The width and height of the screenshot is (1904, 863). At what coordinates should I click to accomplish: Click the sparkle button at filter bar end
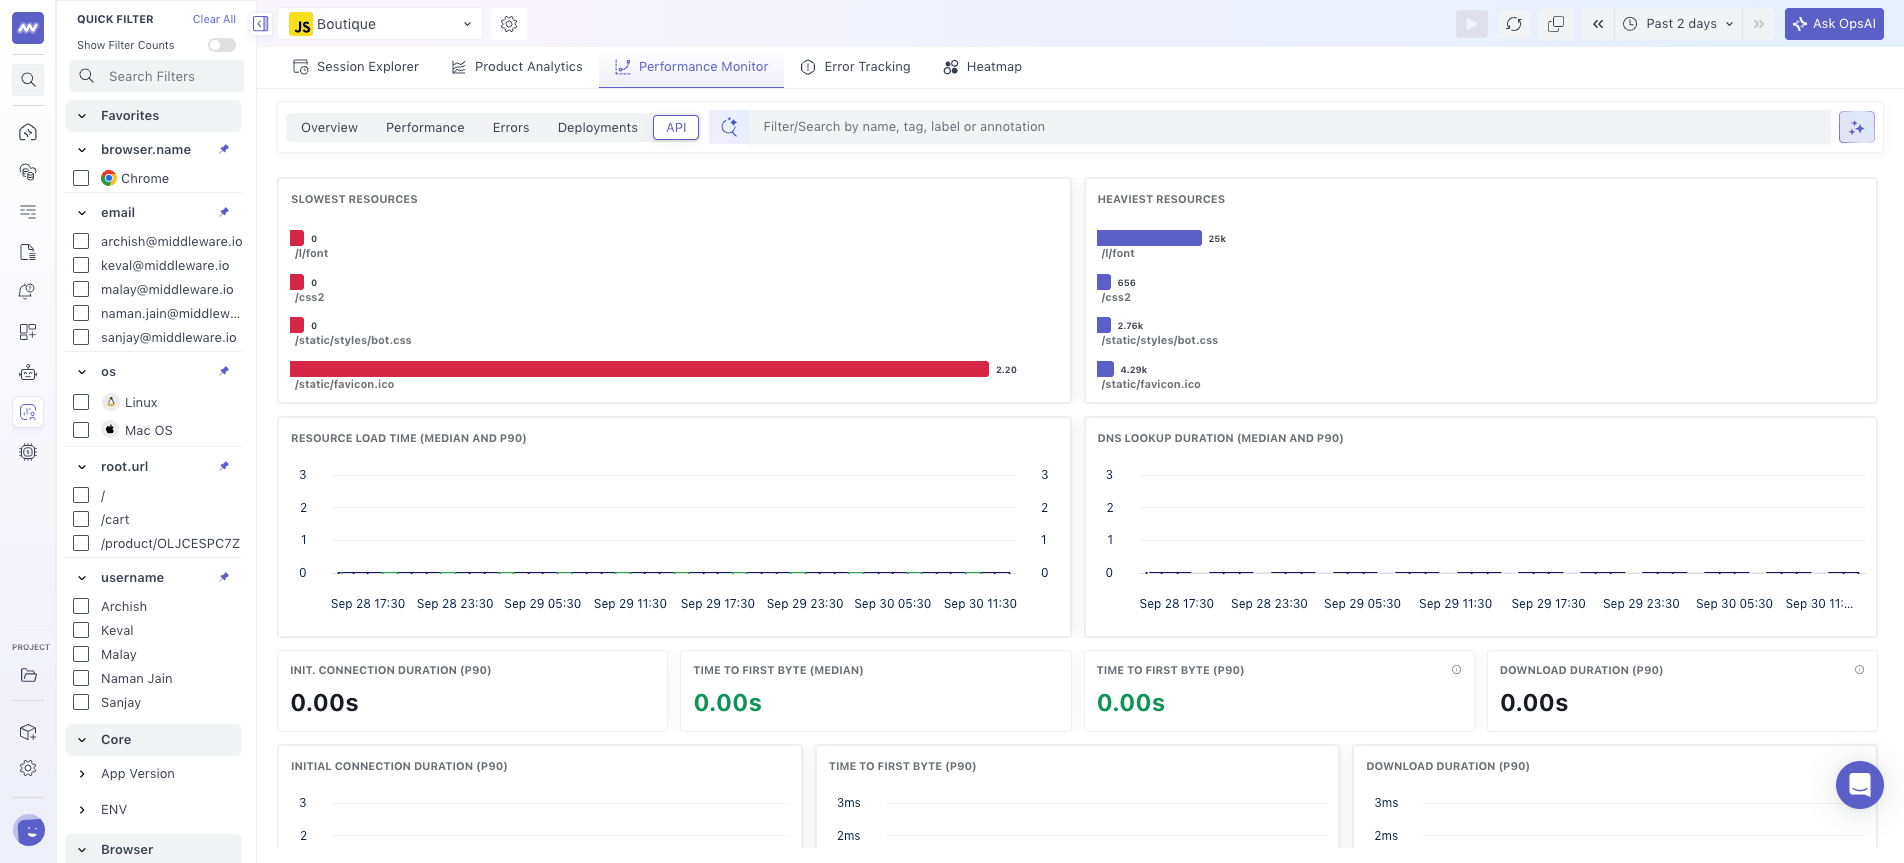point(1857,127)
